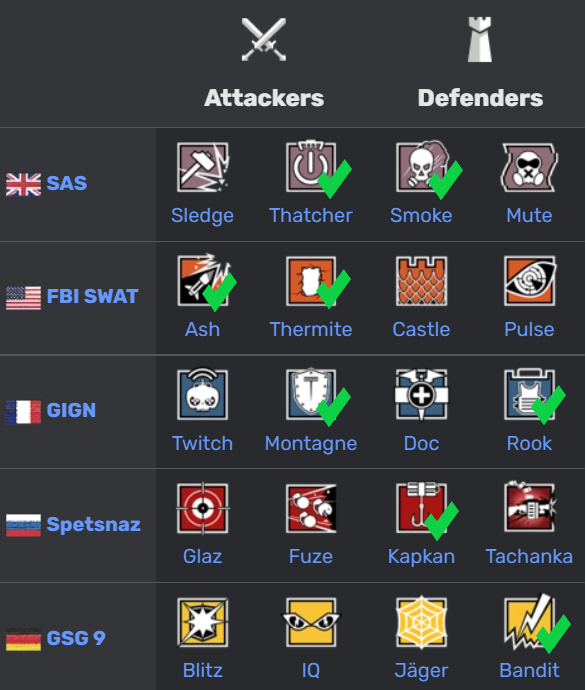Click the crossed swords Attackers icon
The image size is (587, 690).
(x=264, y=39)
